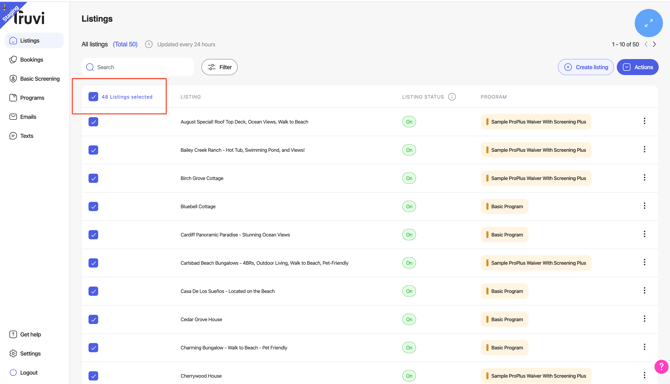Screen dimensions: 670x384
Task: Open more options for Carlsbad Beach Bungalows
Action: point(644,262)
